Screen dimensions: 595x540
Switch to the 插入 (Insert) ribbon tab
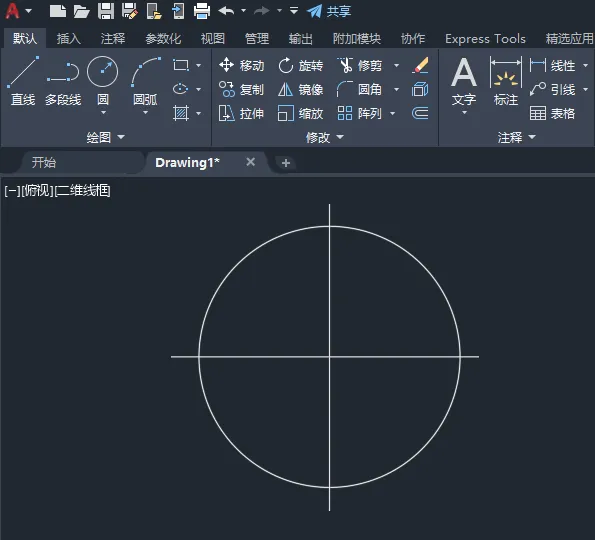pos(69,39)
